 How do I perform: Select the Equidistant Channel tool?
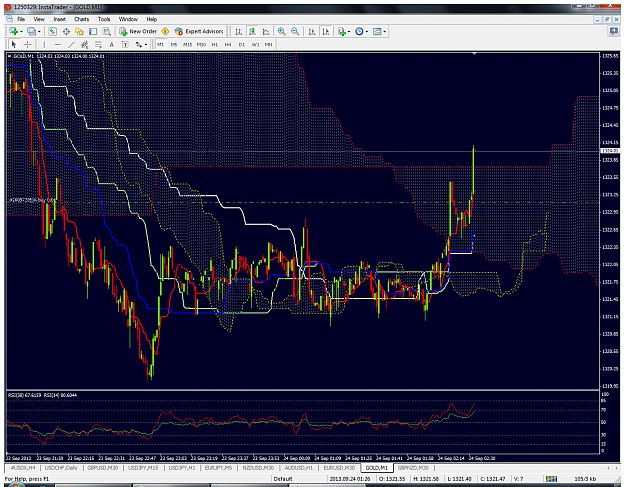pos(85,44)
